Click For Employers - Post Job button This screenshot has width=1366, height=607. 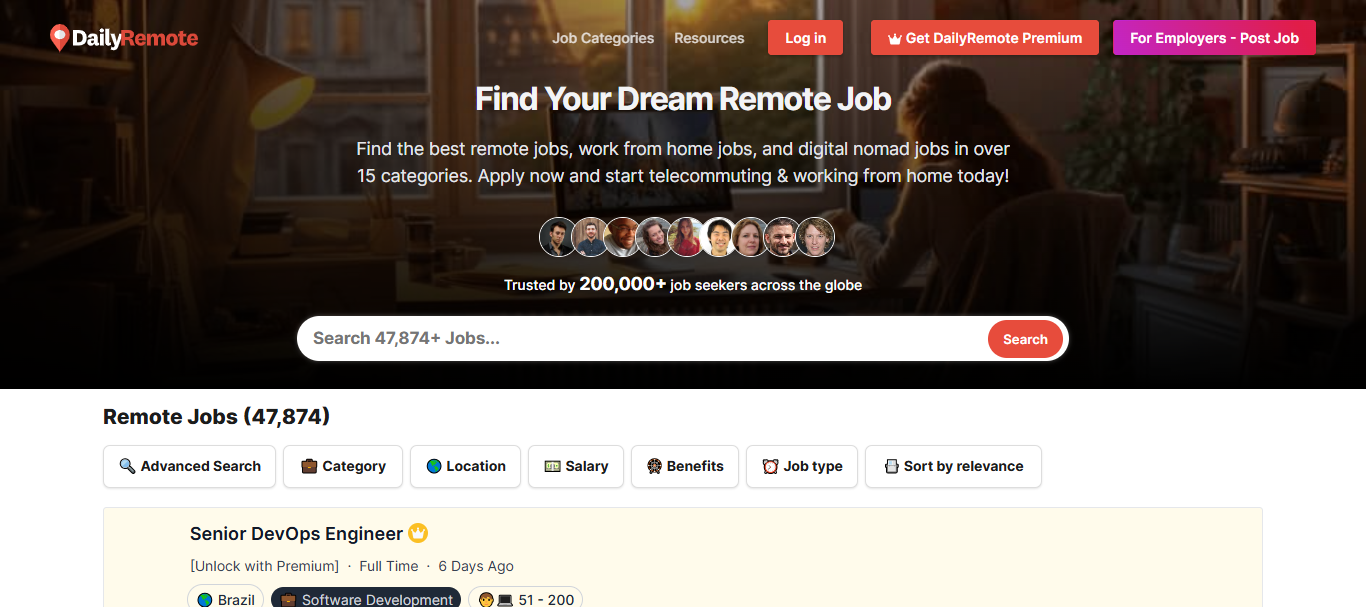click(1214, 38)
